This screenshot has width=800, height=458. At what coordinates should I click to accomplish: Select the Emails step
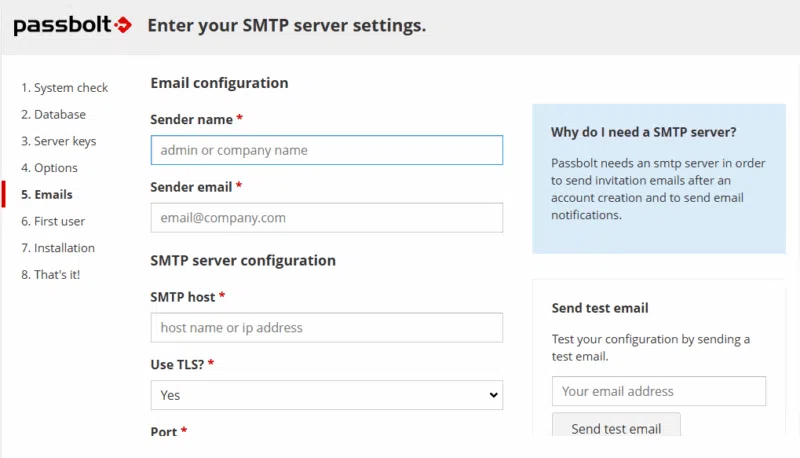(x=47, y=194)
